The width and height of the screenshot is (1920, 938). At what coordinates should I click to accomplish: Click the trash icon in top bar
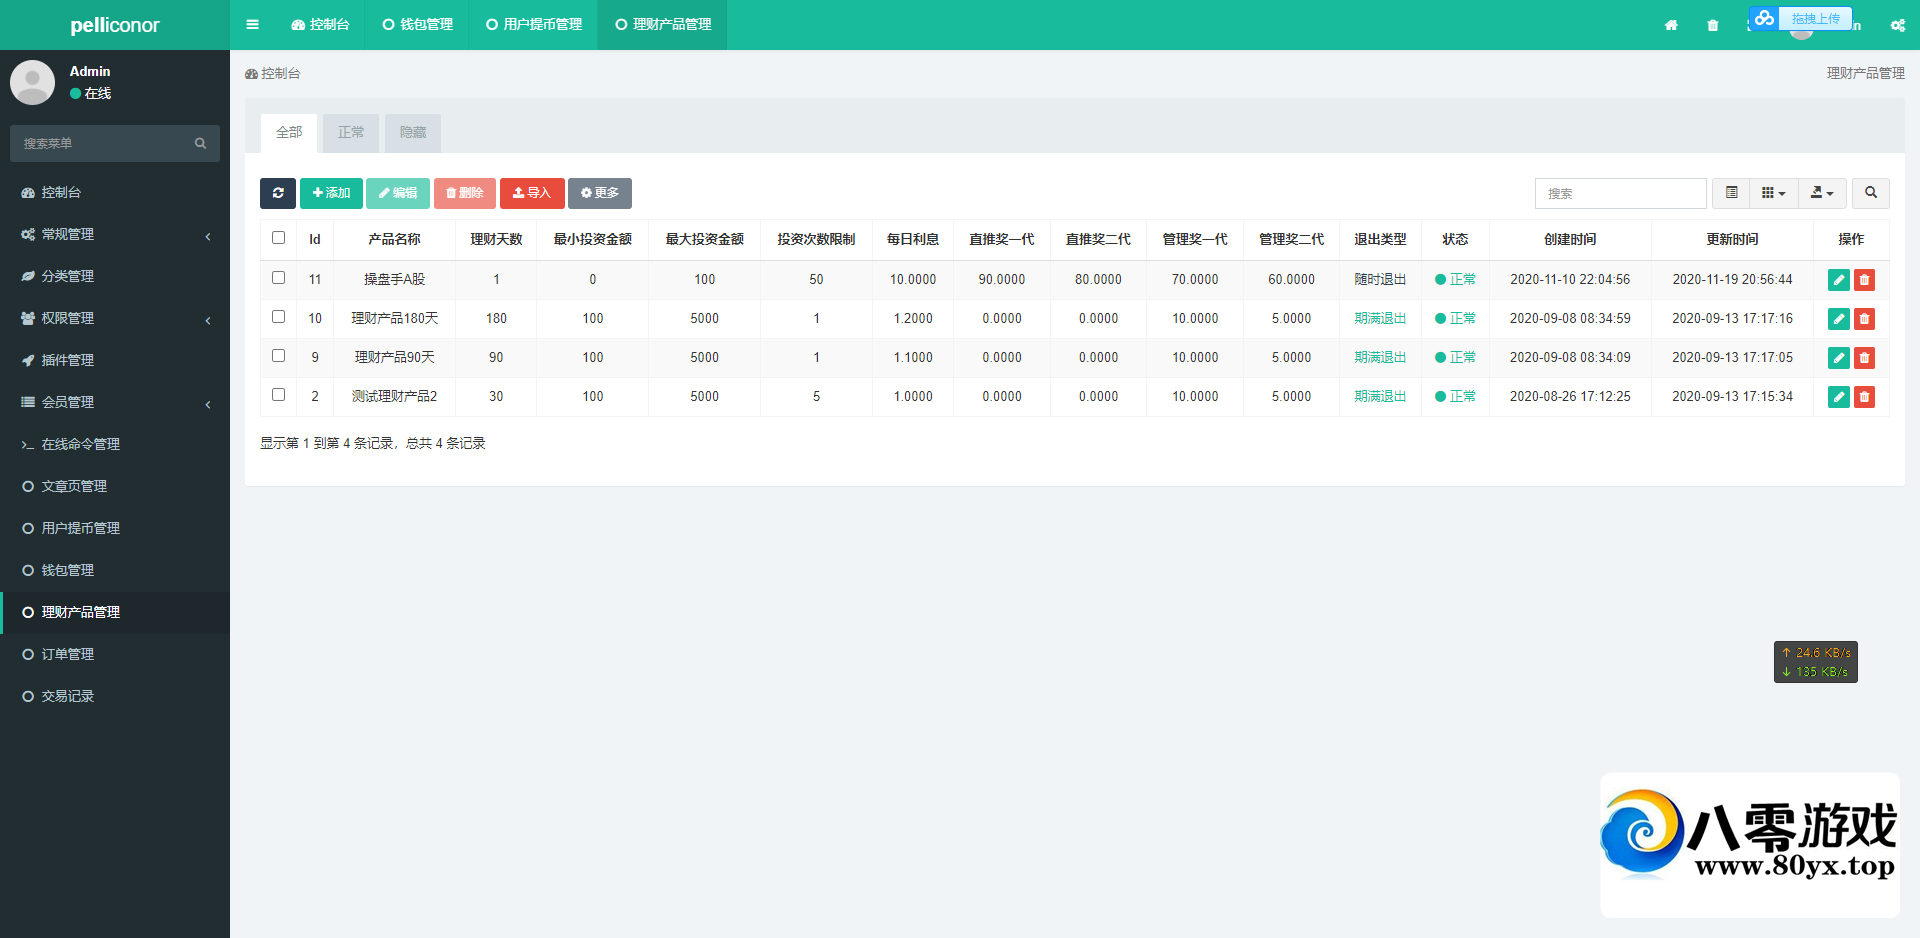(x=1713, y=25)
